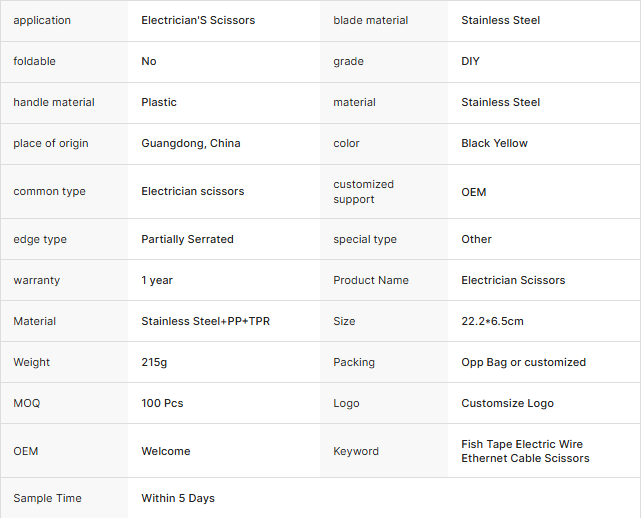The width and height of the screenshot is (641, 518).
Task: Click the 'Black Yellow' color value
Action: (x=495, y=143)
